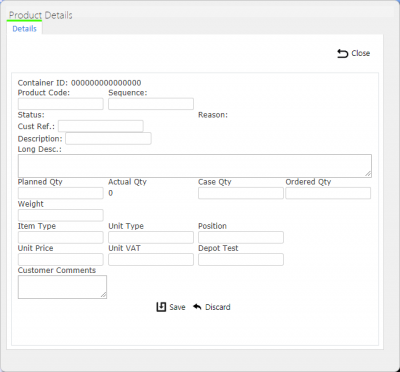Click the Close arrow icon

(x=342, y=54)
